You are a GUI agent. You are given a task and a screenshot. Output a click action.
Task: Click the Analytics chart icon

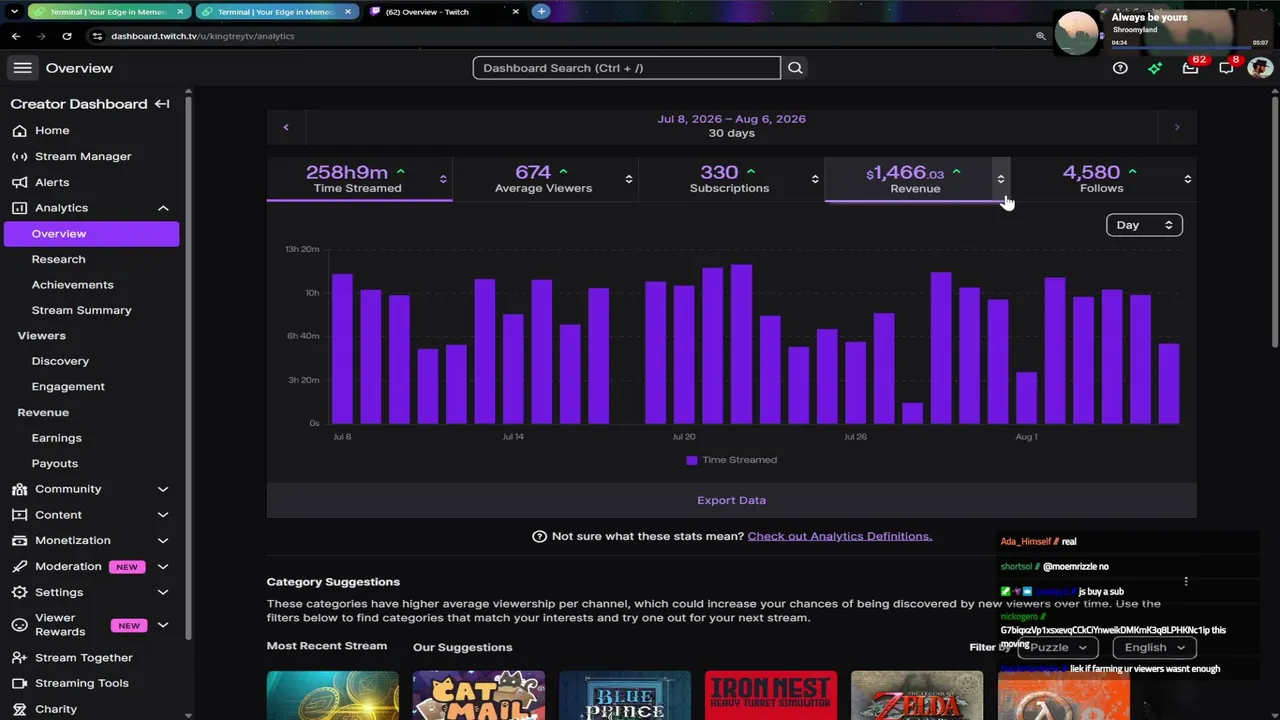19,208
